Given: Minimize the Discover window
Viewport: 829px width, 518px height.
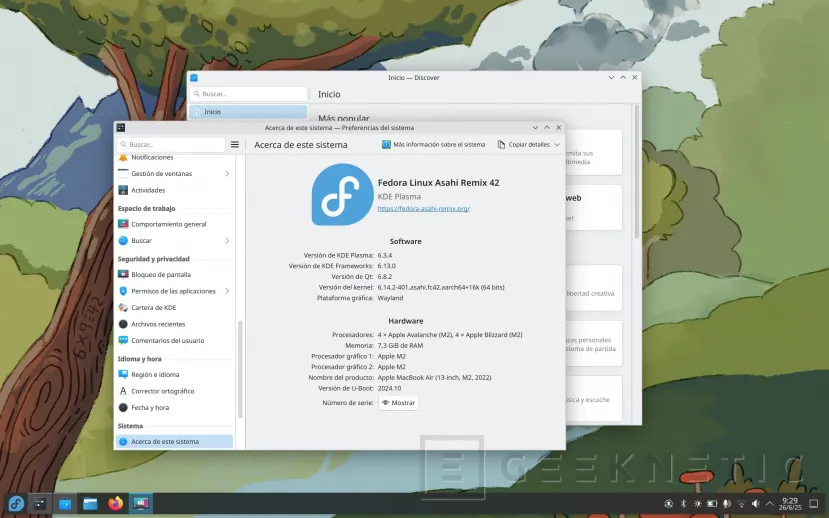Looking at the screenshot, I should (611, 78).
